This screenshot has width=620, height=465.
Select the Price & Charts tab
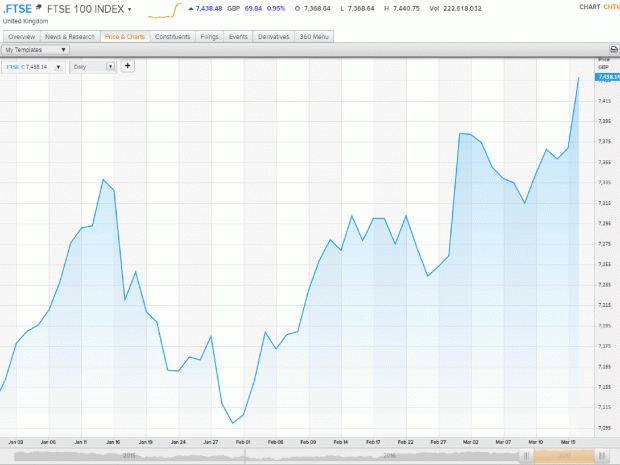125,36
